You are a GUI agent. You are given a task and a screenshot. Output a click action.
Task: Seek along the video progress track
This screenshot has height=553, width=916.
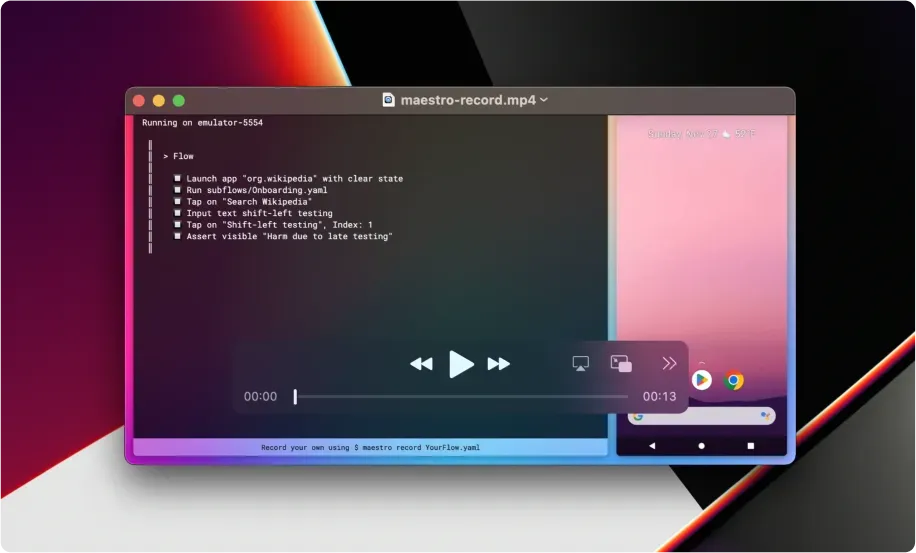pyautogui.click(x=462, y=397)
